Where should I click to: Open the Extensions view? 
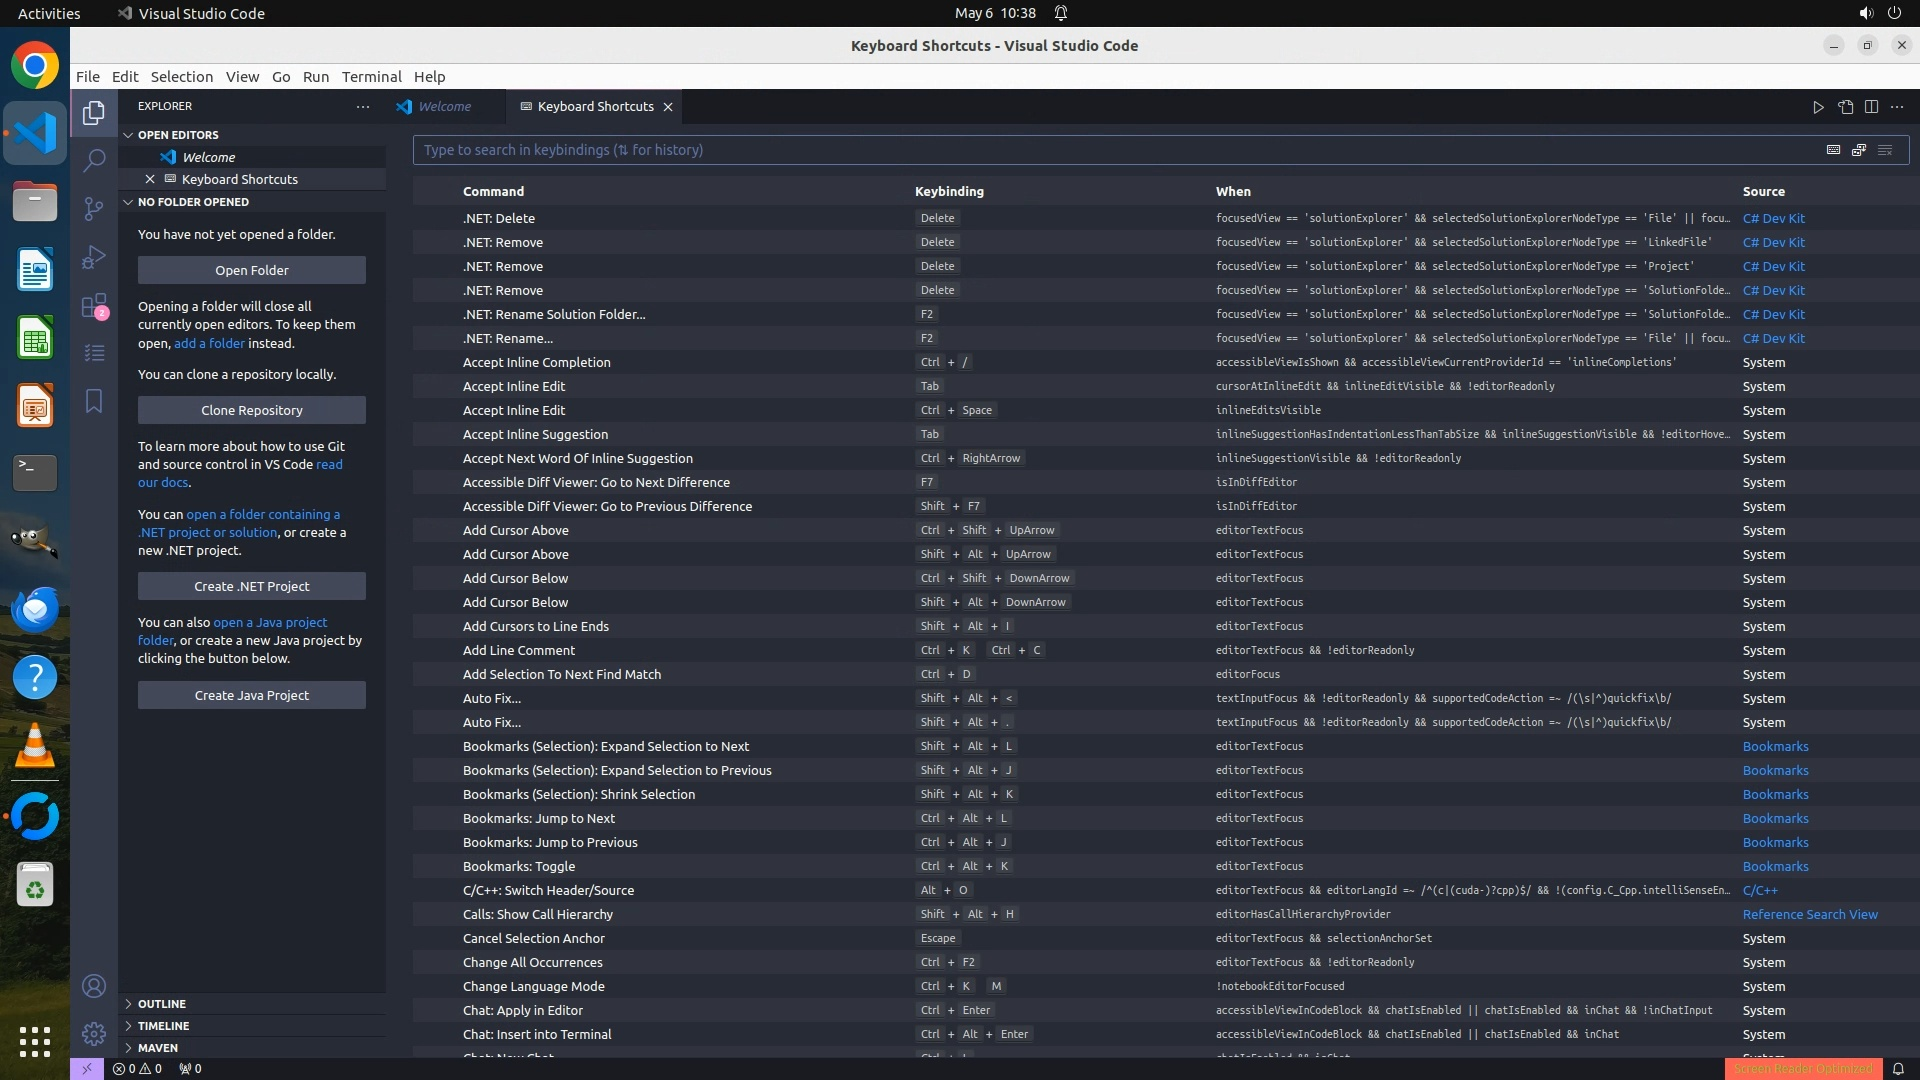coord(94,305)
